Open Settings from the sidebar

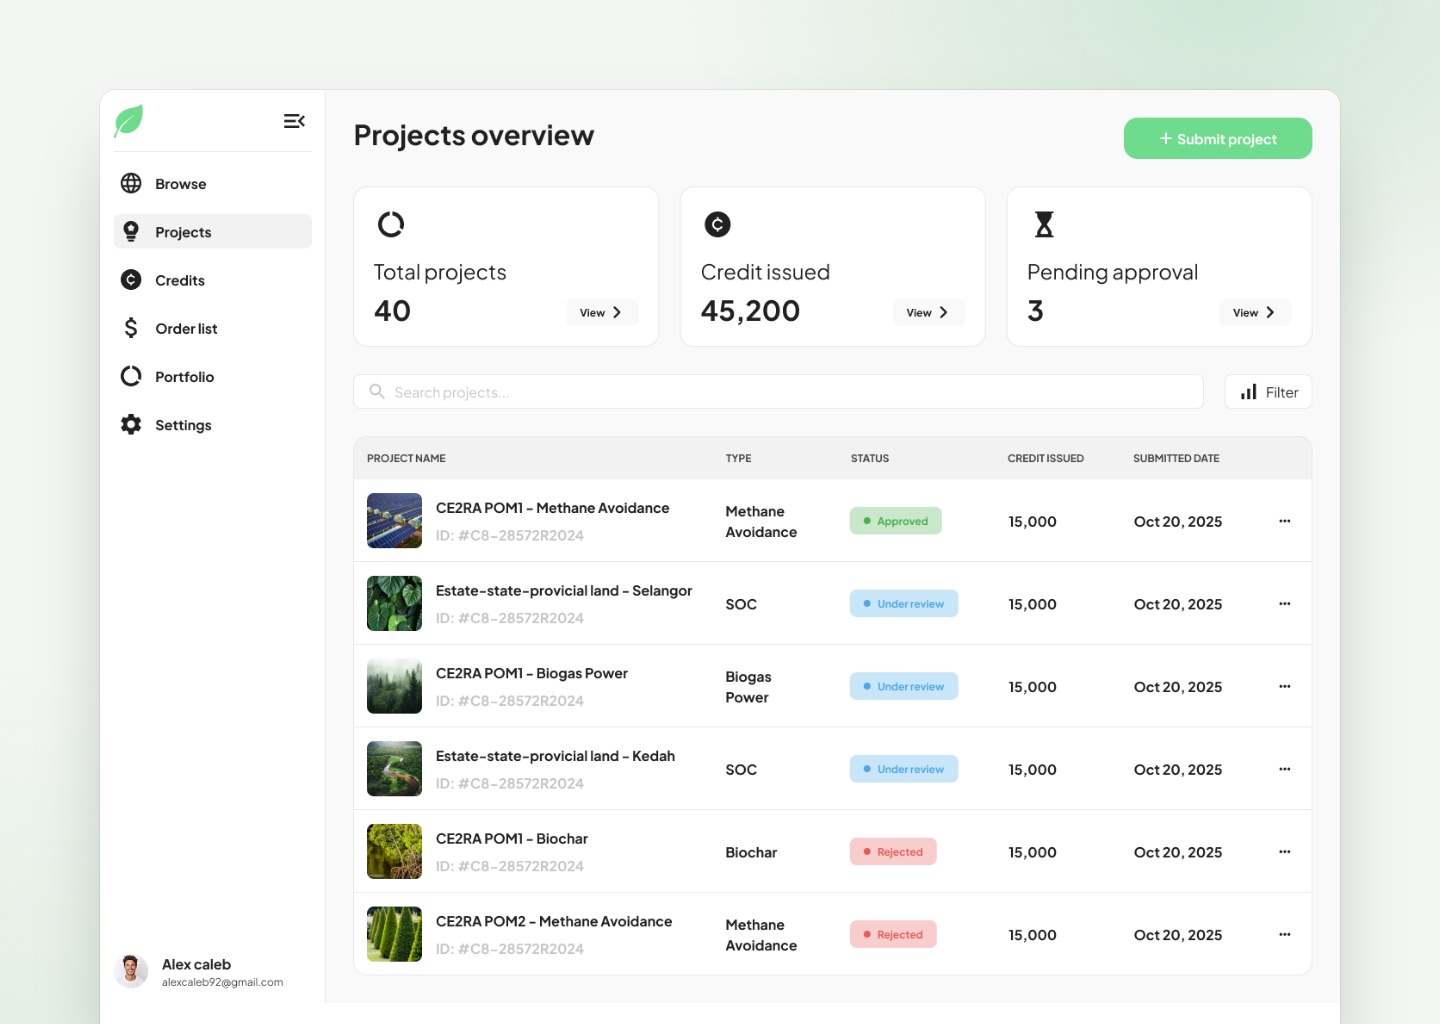point(213,424)
